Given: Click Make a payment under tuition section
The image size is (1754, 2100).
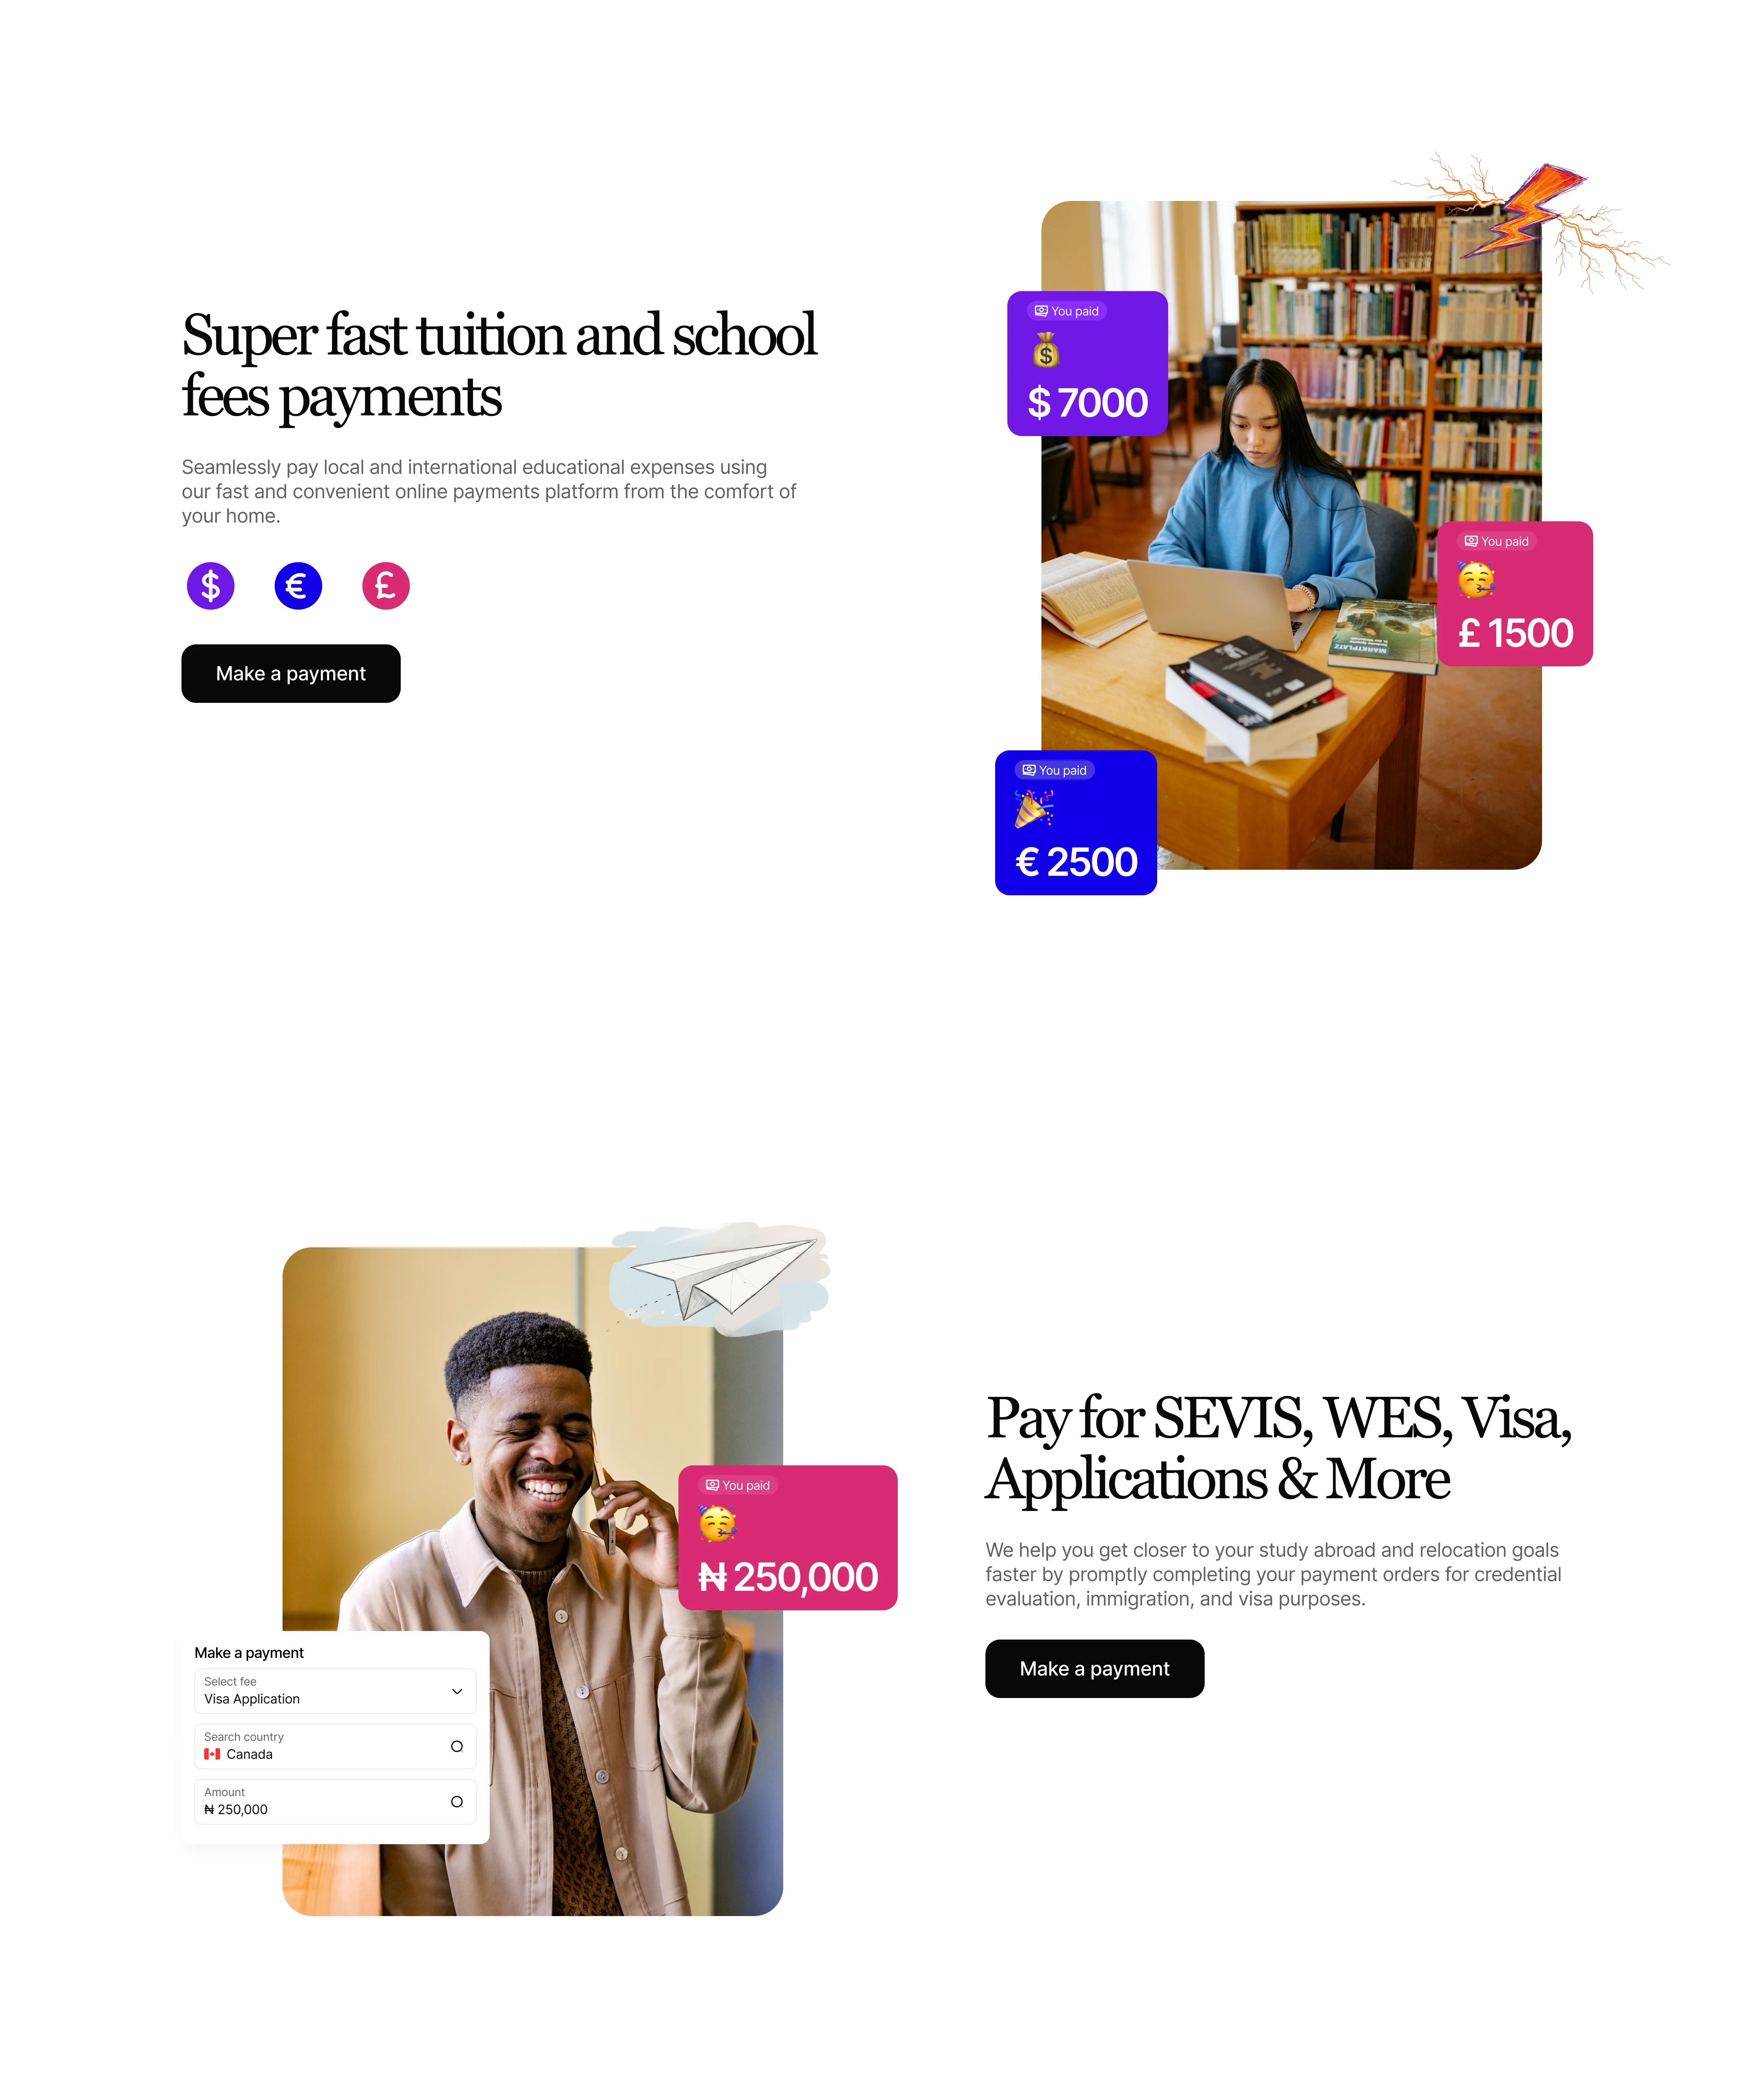Looking at the screenshot, I should tap(291, 673).
